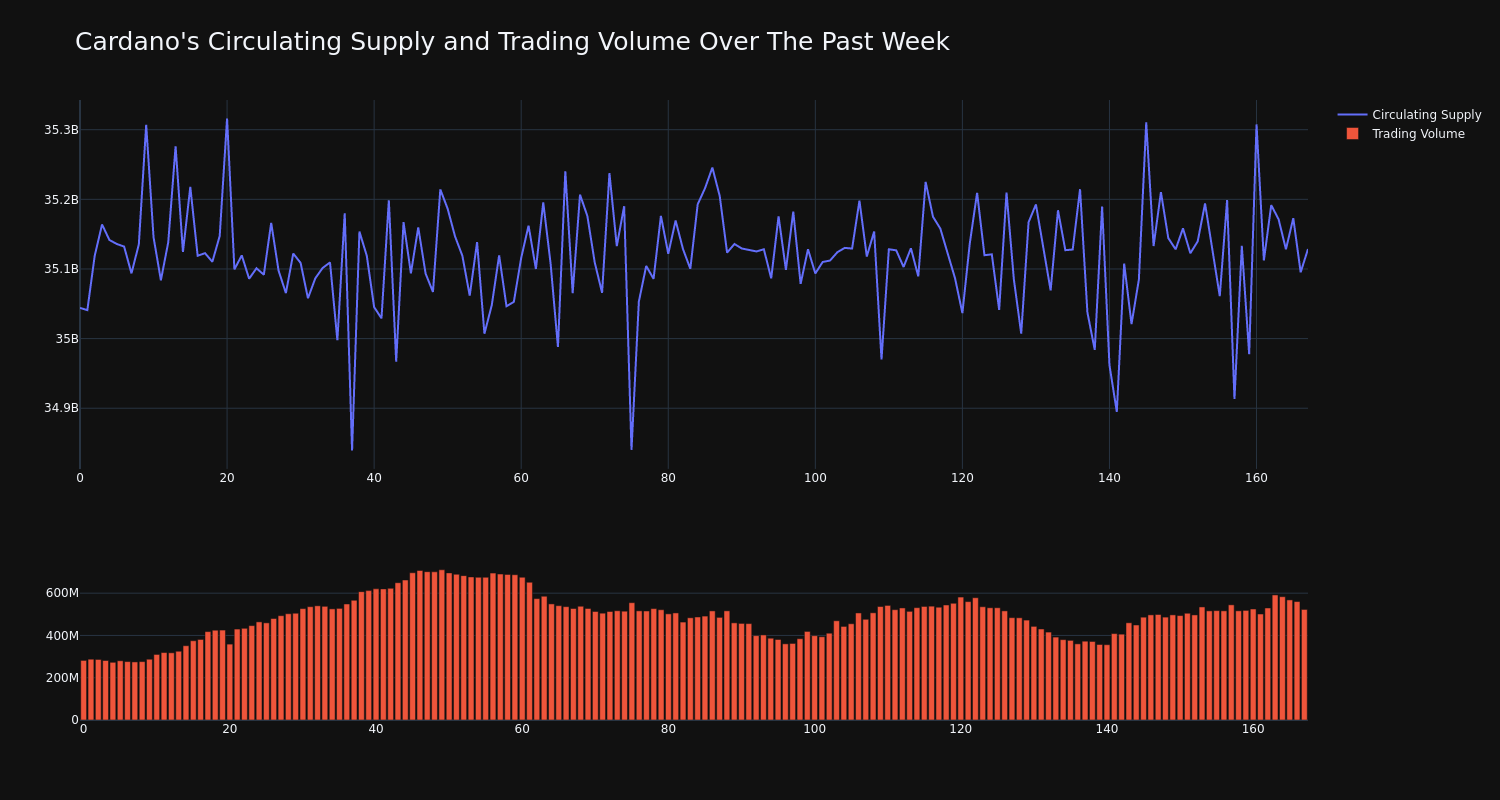The width and height of the screenshot is (1500, 800).
Task: Select the 35.3B y-axis label
Action: 61,130
